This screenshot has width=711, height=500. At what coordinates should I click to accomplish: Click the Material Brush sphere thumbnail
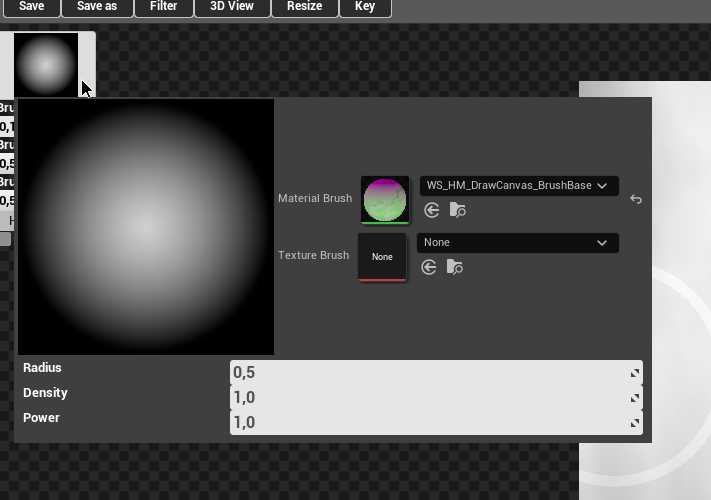coord(385,200)
